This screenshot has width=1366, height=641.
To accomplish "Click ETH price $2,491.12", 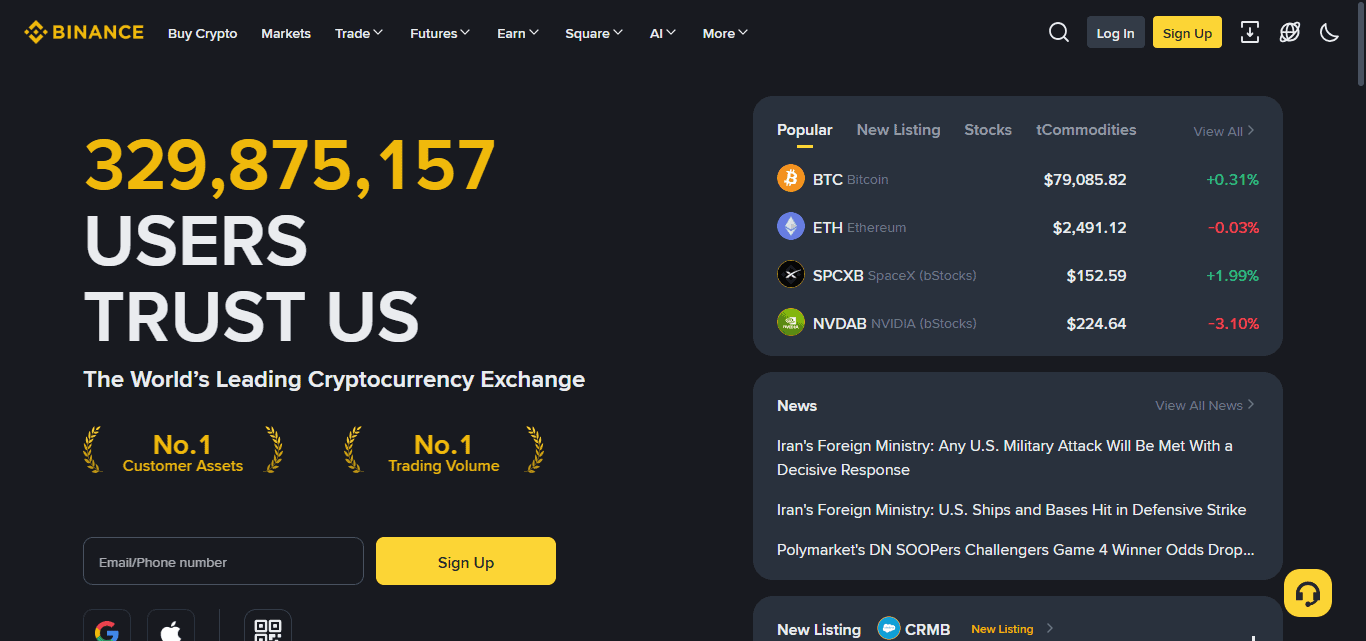I will click(x=1090, y=228).
